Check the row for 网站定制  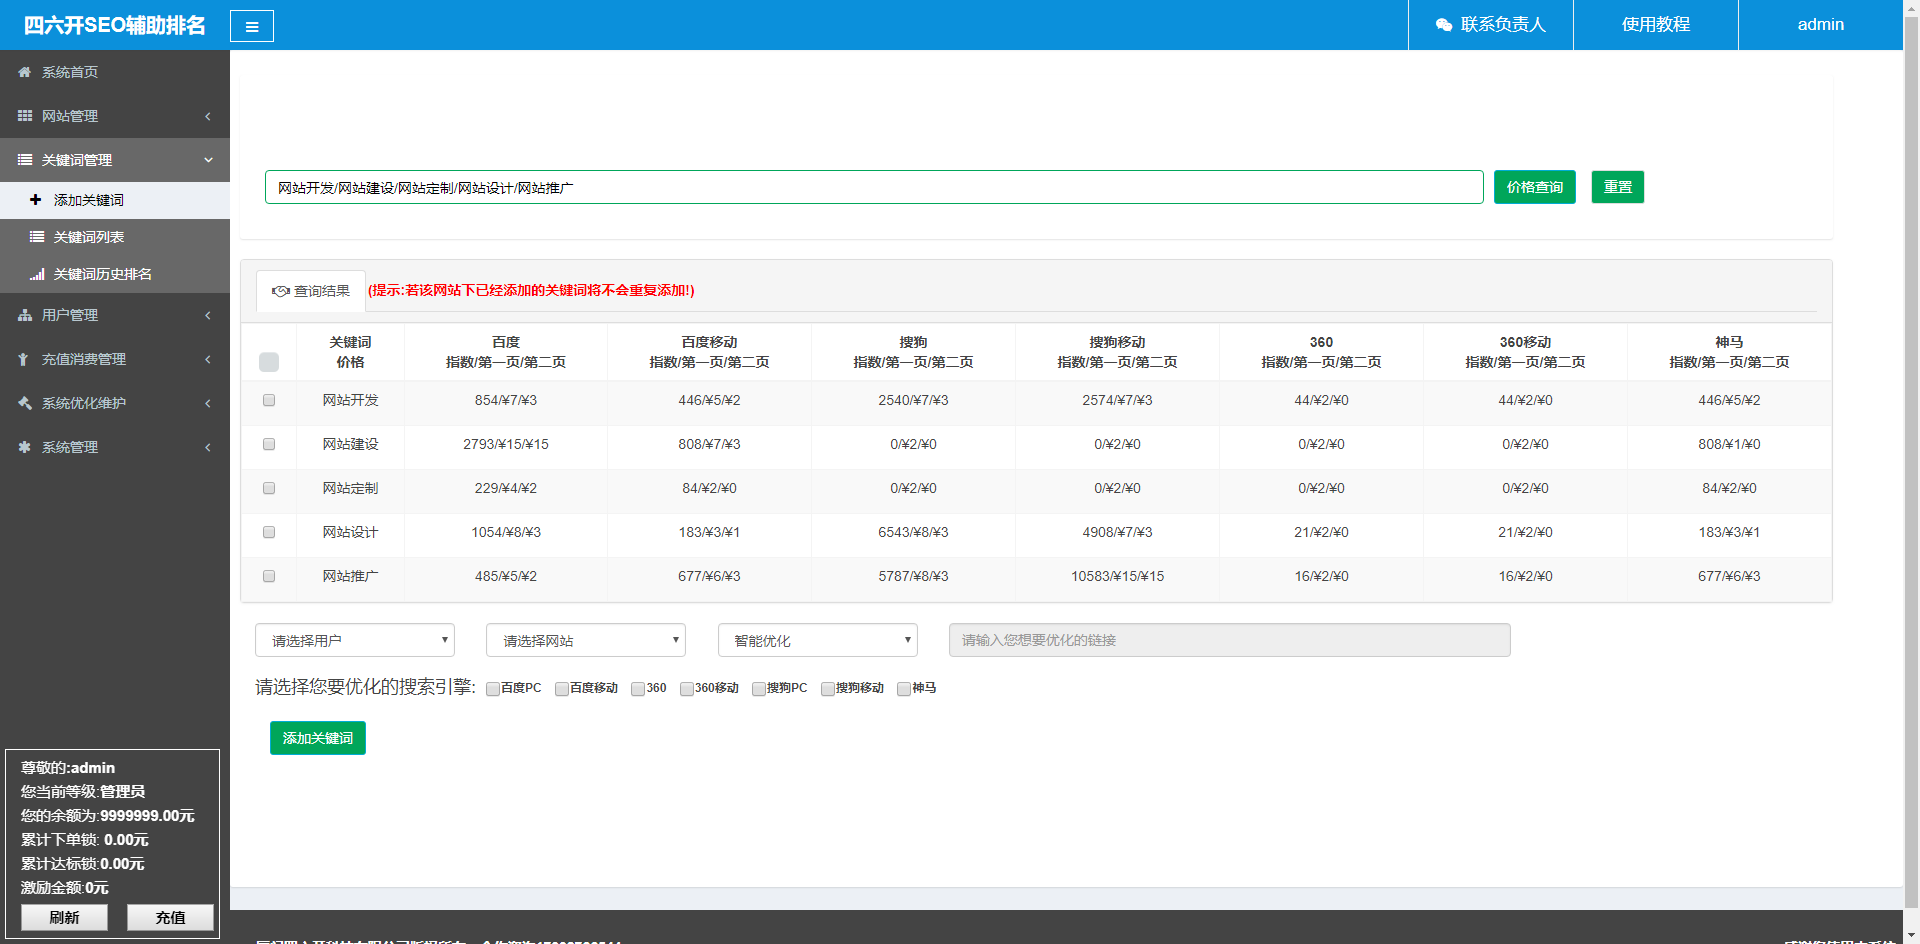point(269,488)
